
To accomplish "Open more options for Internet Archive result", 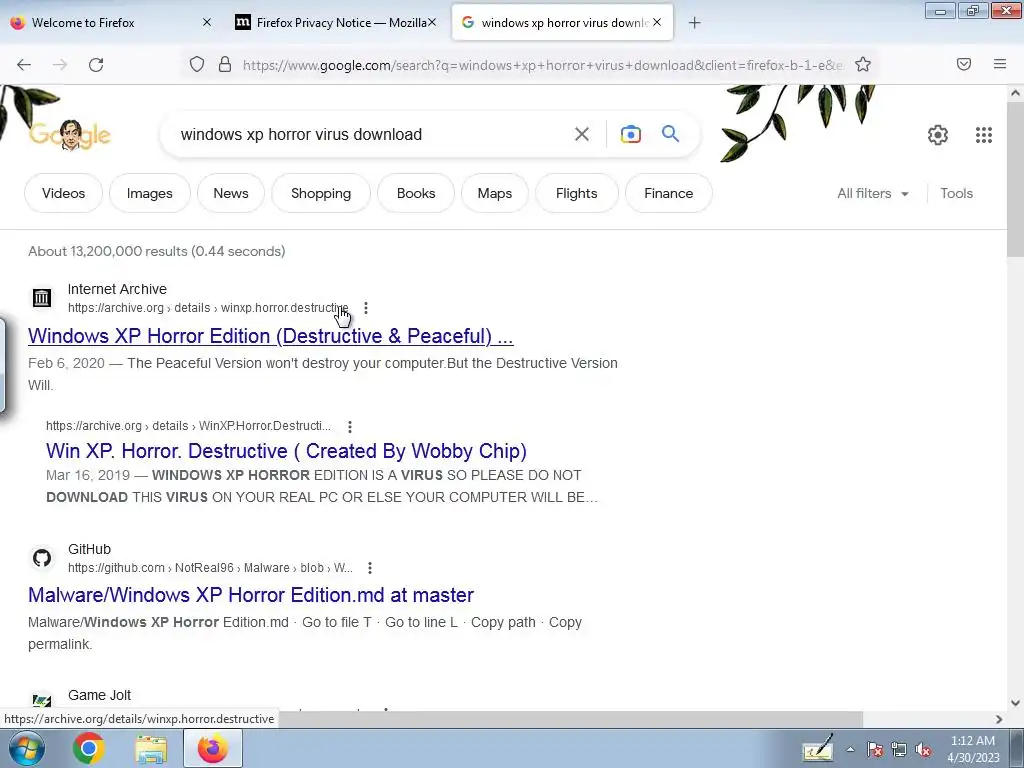I will tap(366, 308).
